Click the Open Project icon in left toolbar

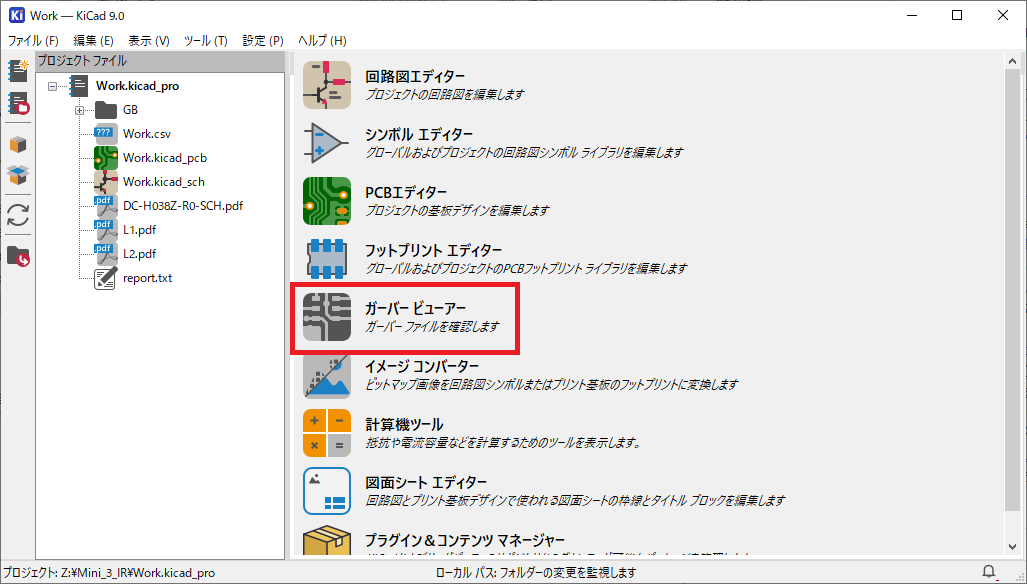[18, 103]
